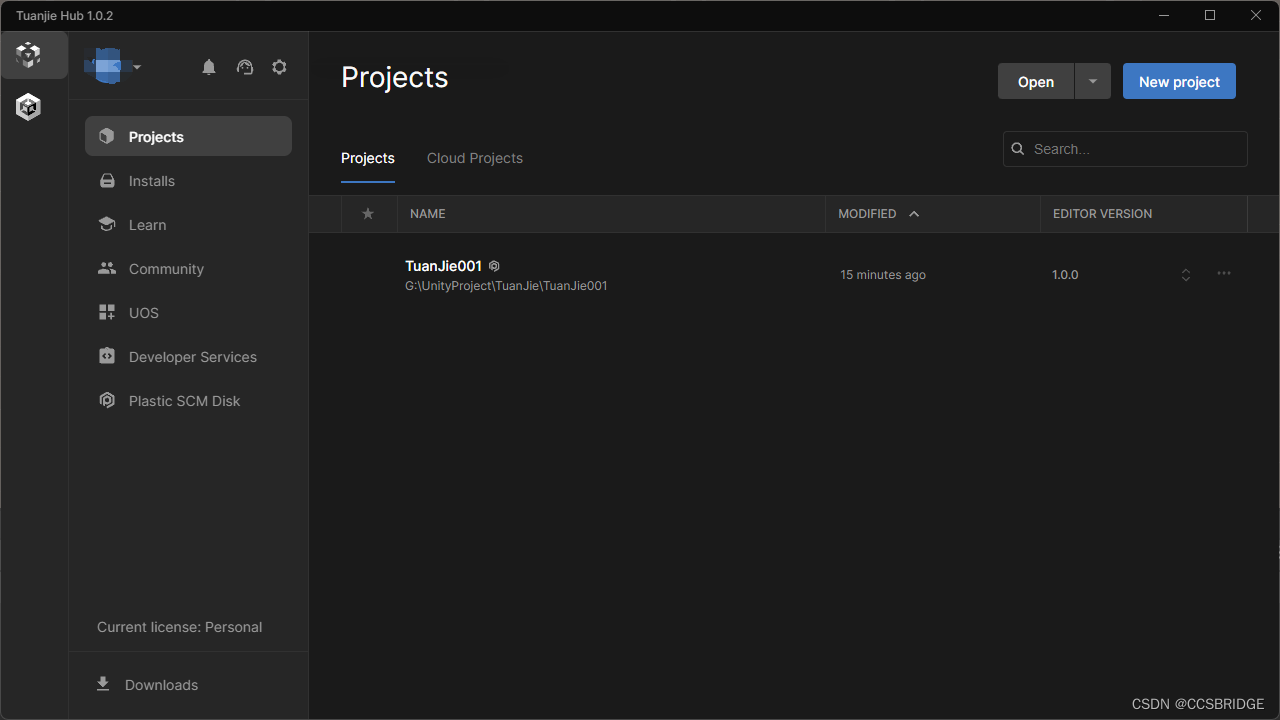Switch to the Cloud Projects tab
The height and width of the screenshot is (720, 1280).
coord(475,158)
